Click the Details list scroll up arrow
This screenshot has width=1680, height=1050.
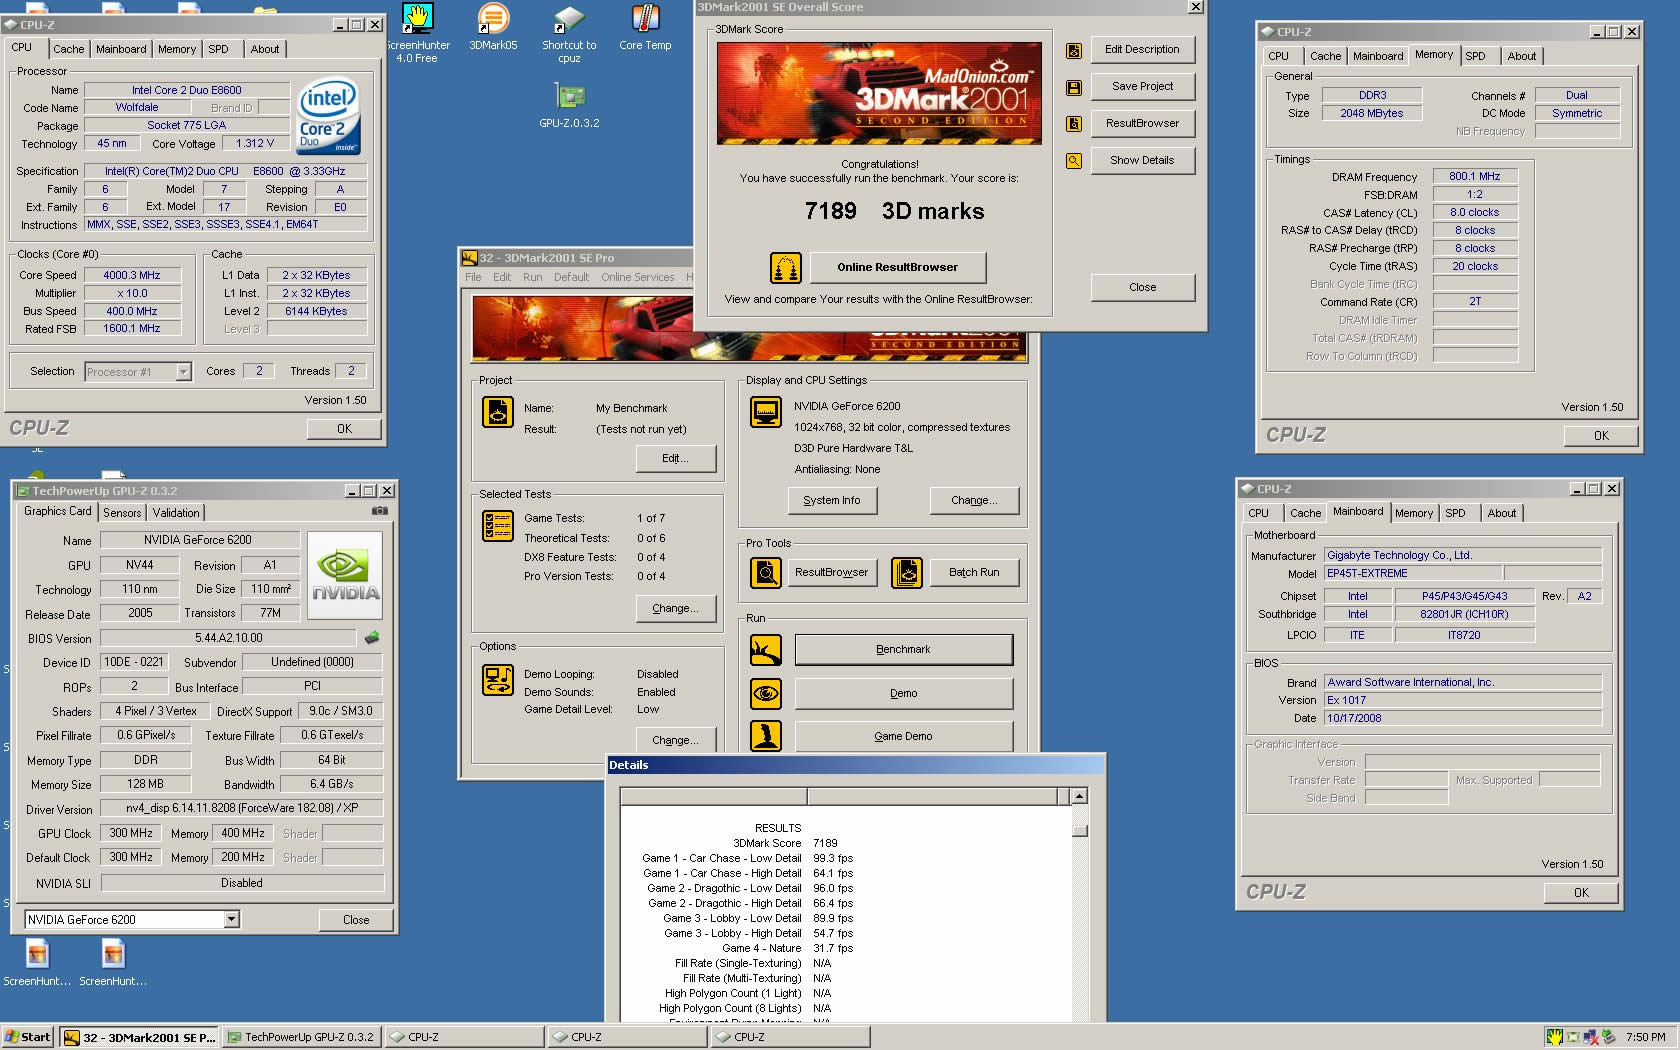(1080, 797)
